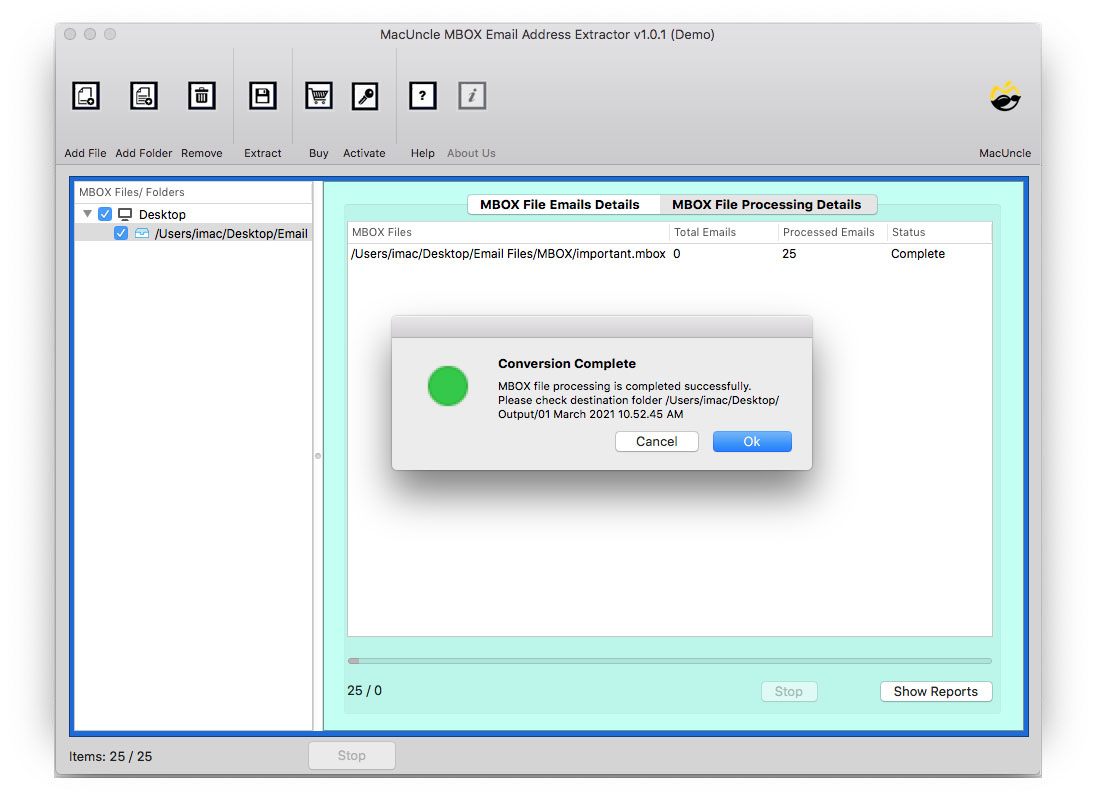Uncheck the /Users/imac/Desktop/Email file checkbox

(x=121, y=233)
